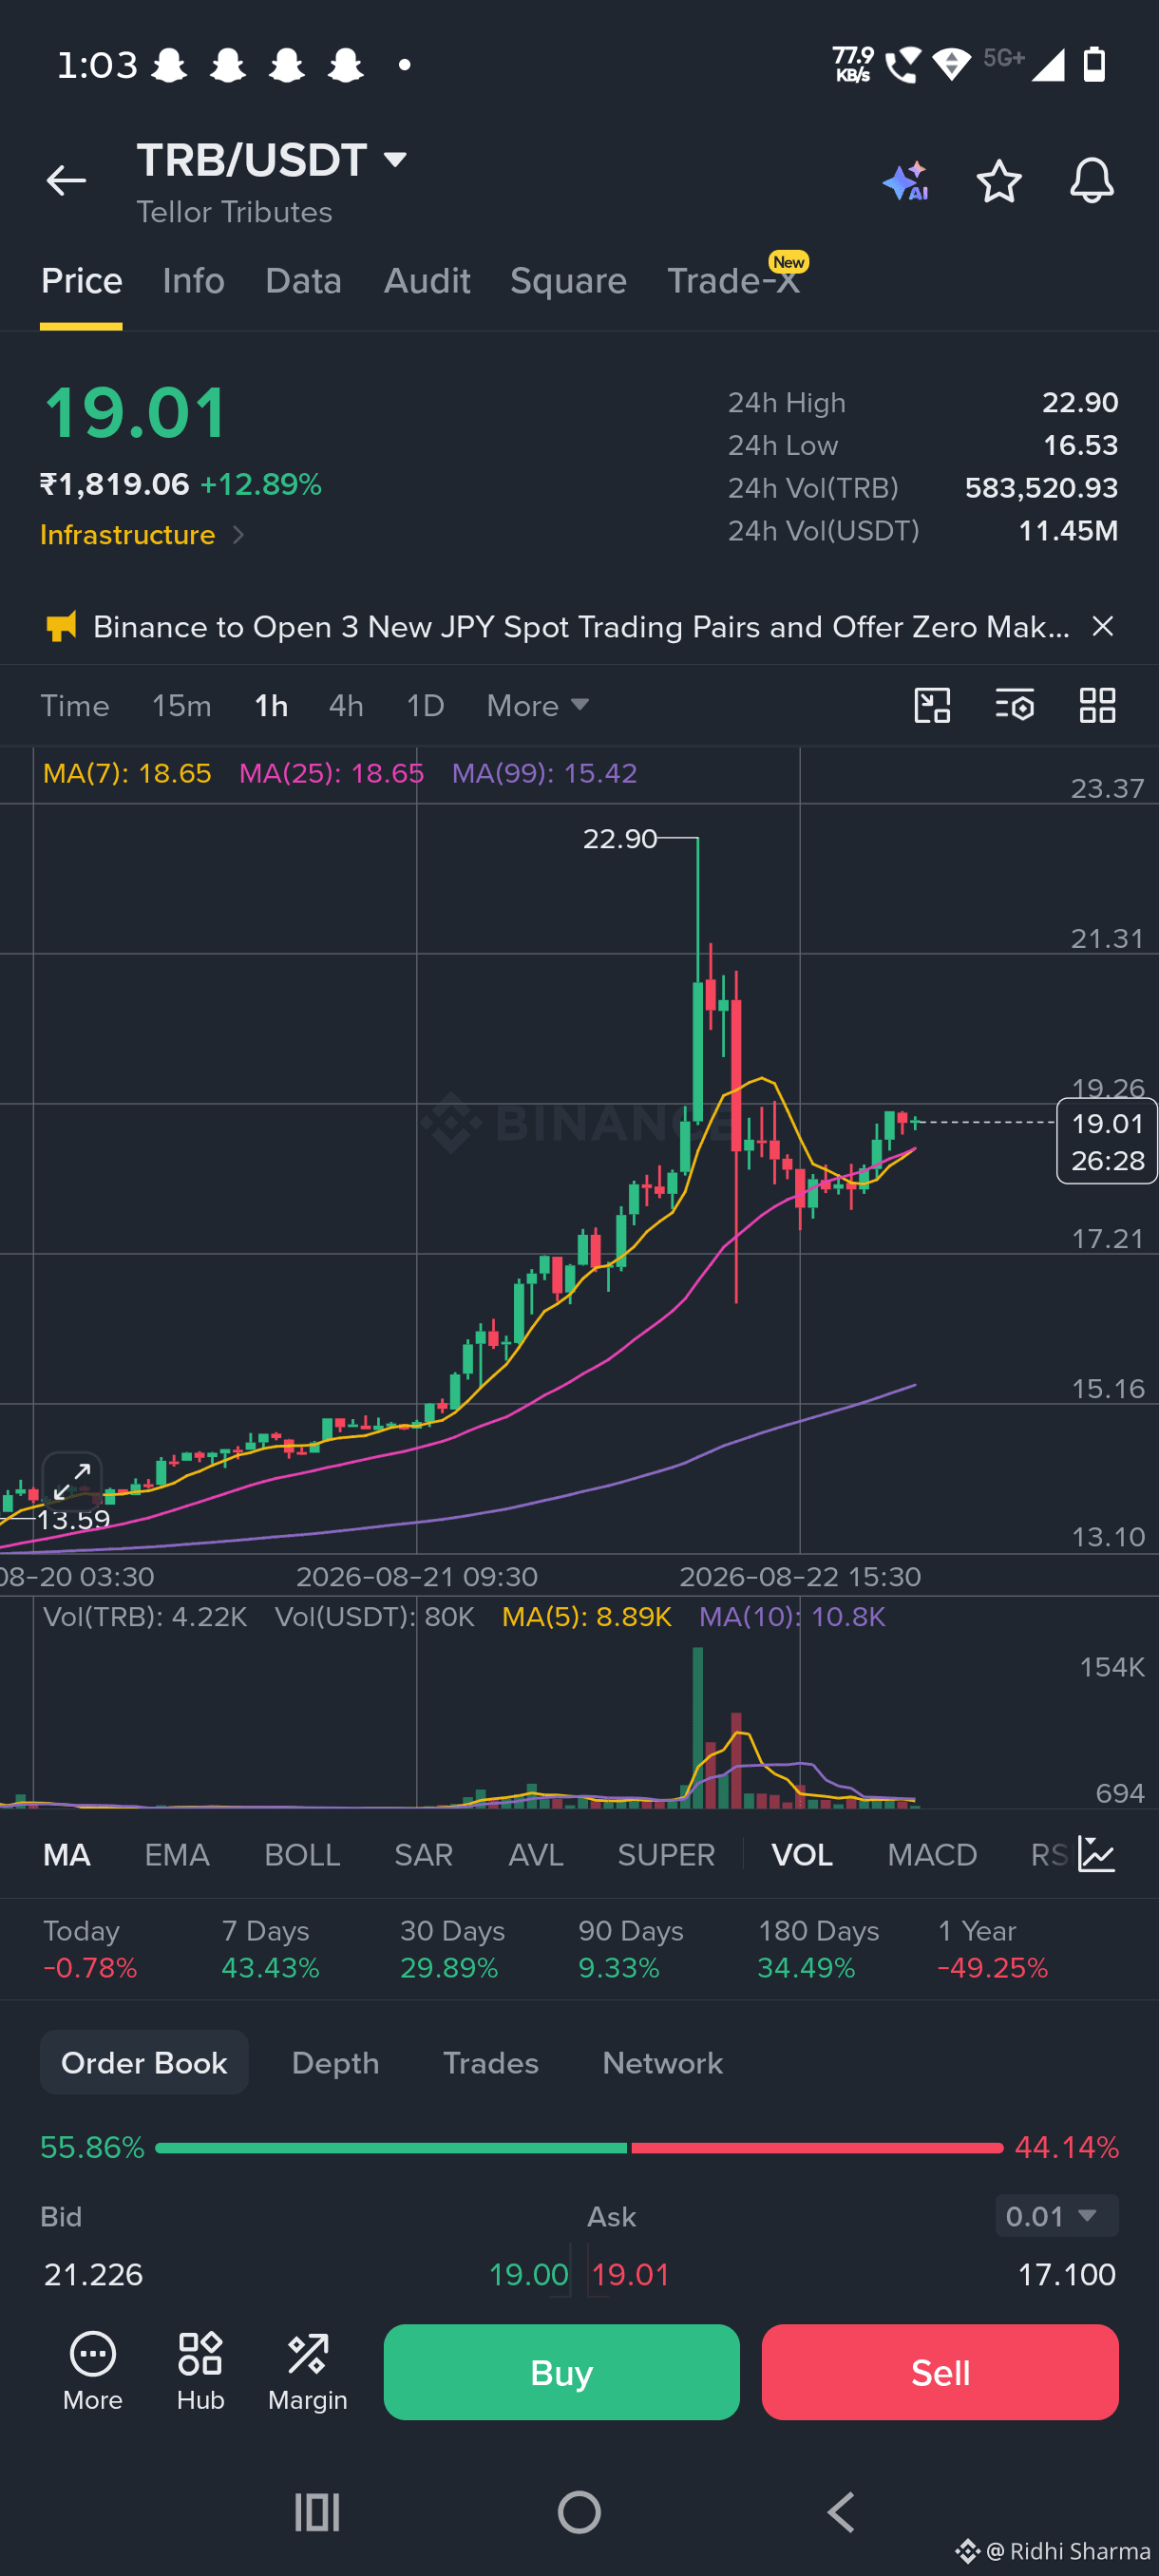Tap the Infrastructure category link

tap(127, 535)
